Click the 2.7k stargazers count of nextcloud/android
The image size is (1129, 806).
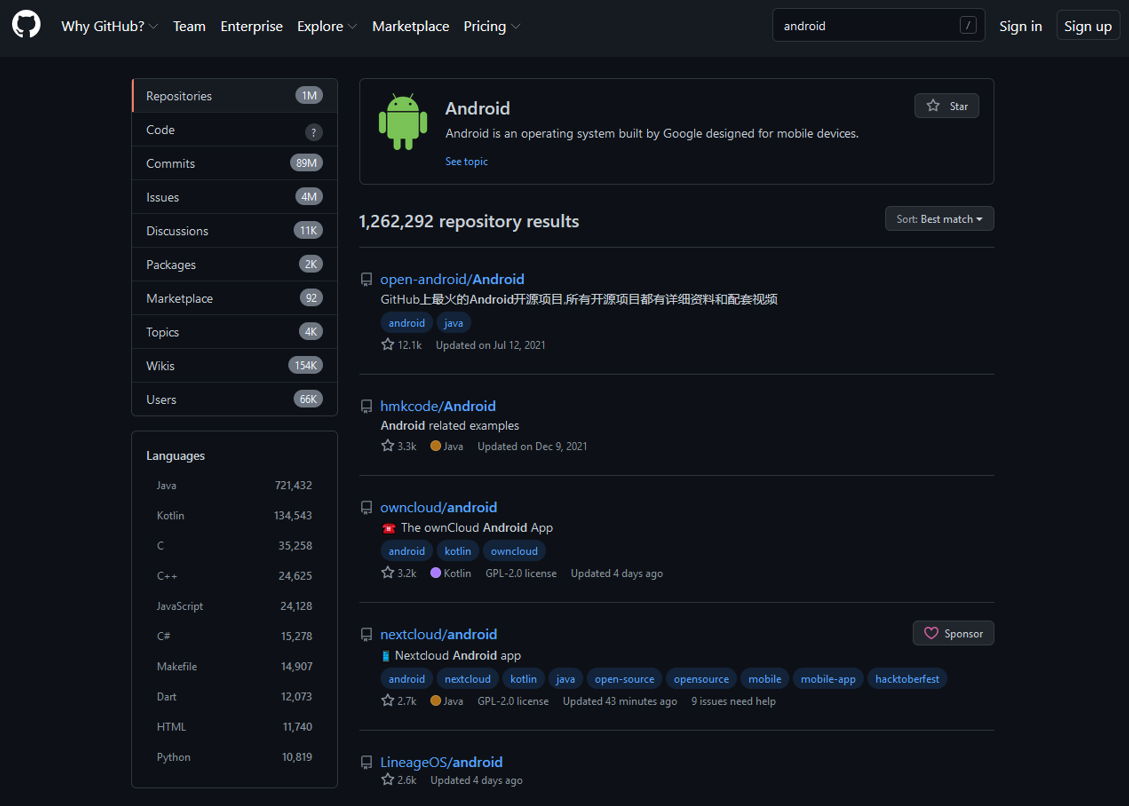click(399, 701)
